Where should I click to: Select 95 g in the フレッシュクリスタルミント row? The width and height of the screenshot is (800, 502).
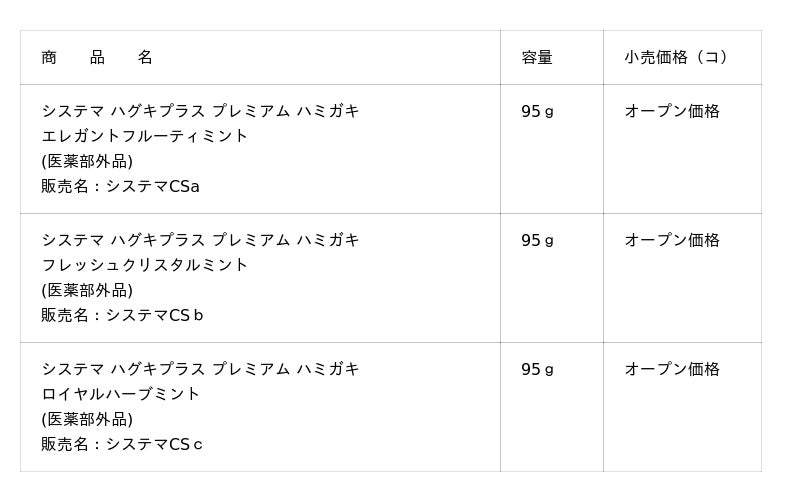point(537,240)
